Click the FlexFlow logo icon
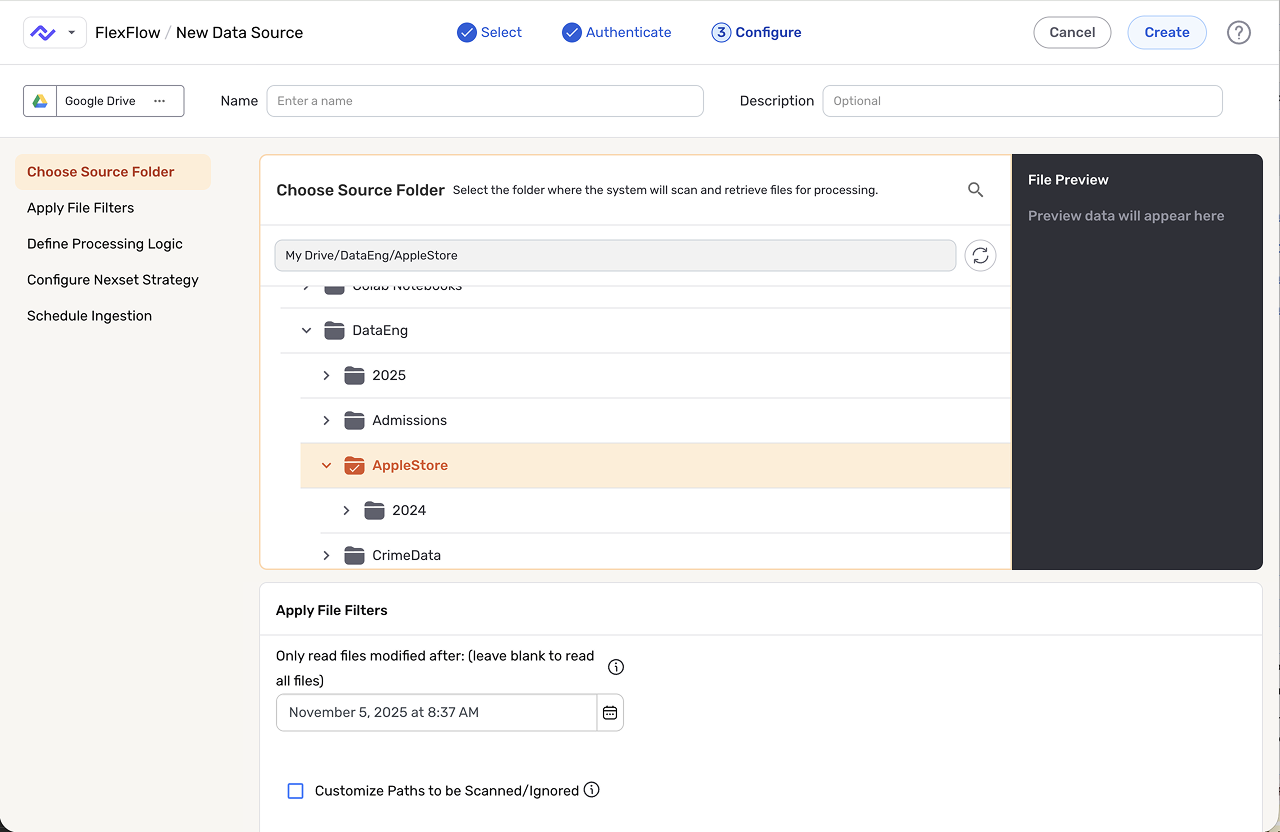1280x832 pixels. 43,32
